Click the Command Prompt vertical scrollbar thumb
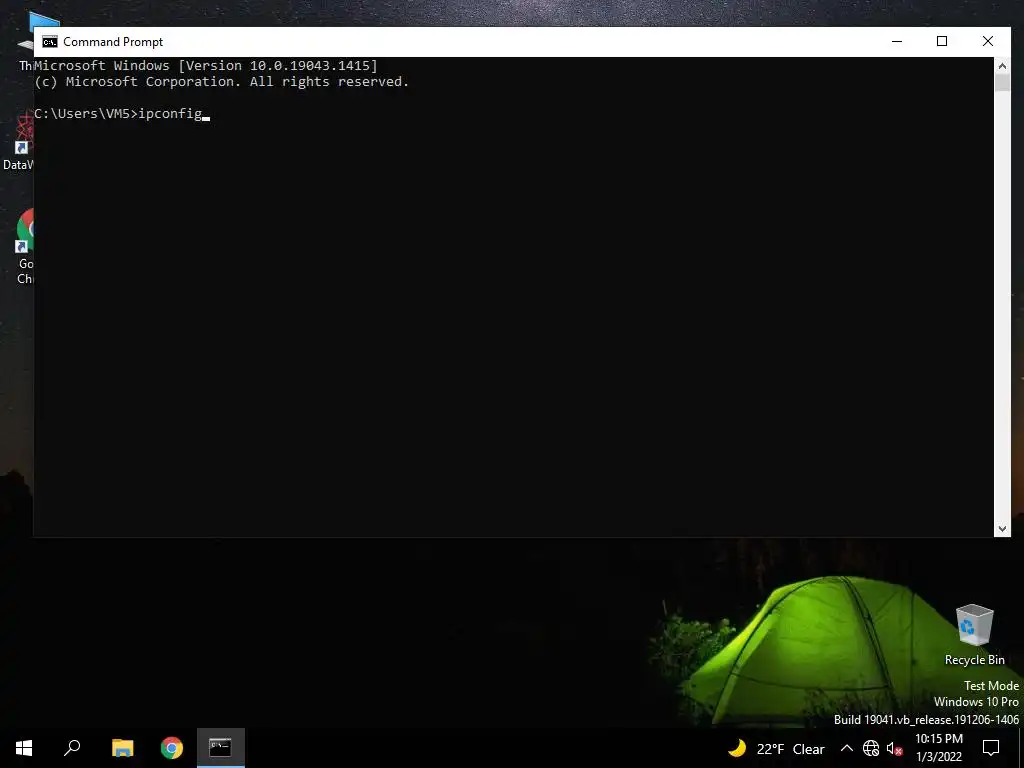Viewport: 1024px width, 768px height. tap(1002, 83)
